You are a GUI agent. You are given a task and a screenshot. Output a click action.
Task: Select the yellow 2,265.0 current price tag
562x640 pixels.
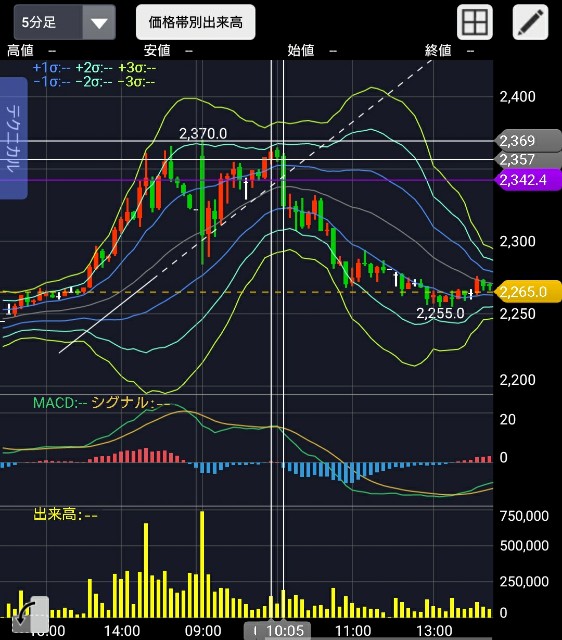click(528, 291)
